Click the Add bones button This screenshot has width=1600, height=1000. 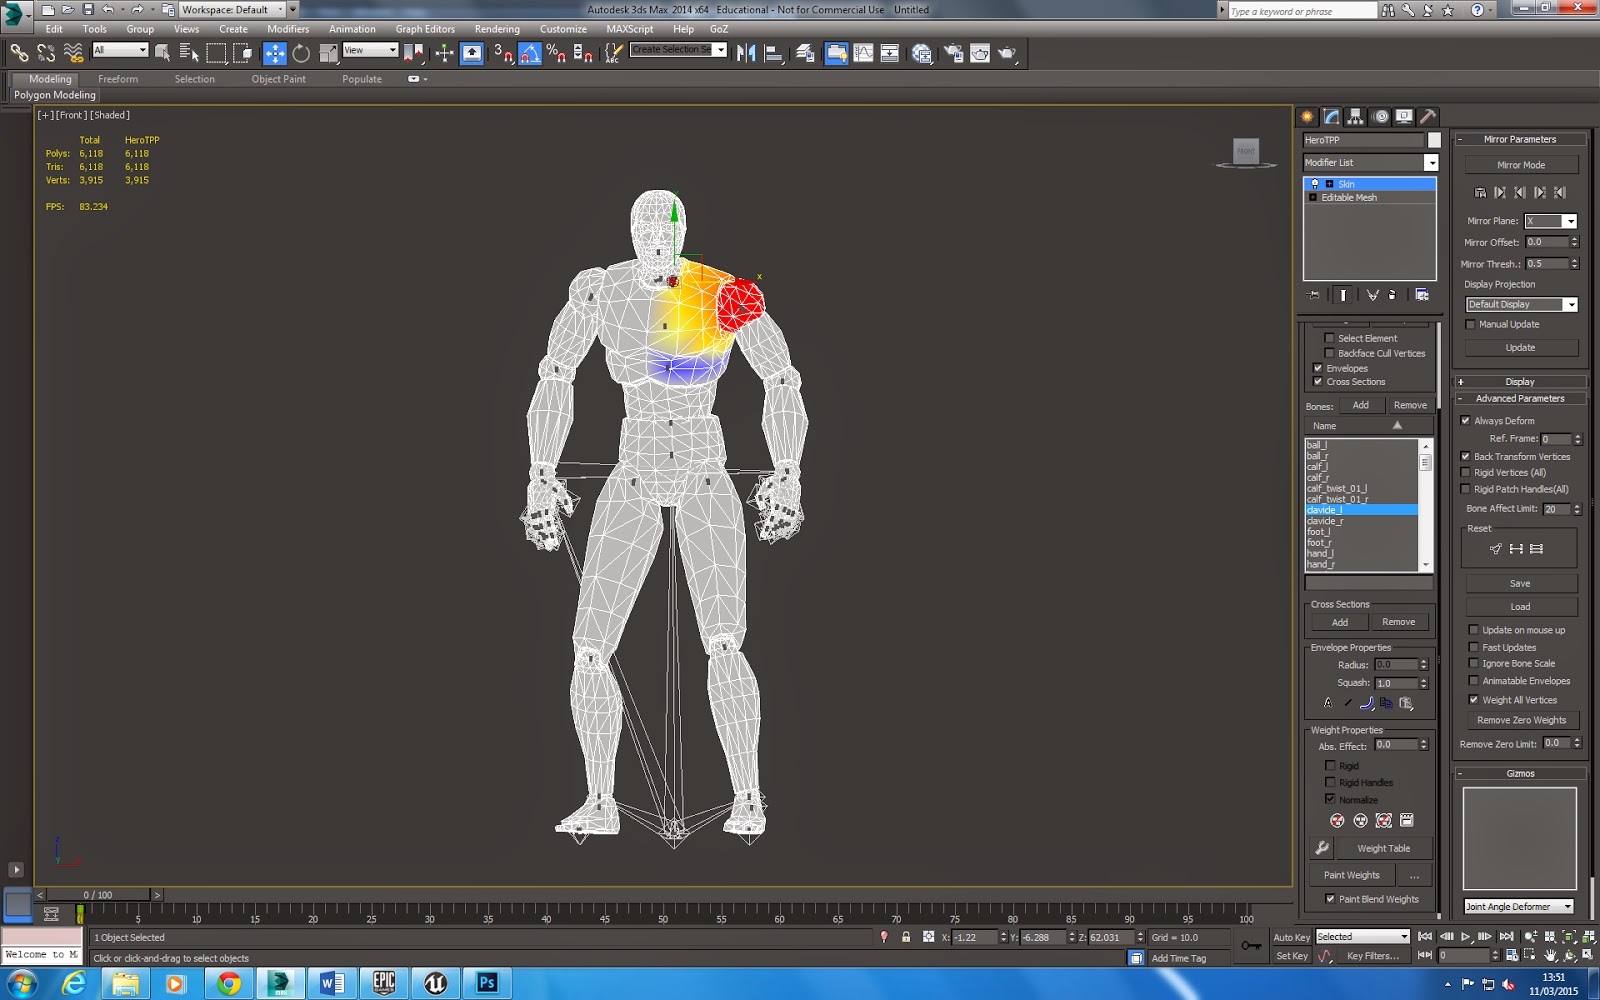(x=1361, y=405)
